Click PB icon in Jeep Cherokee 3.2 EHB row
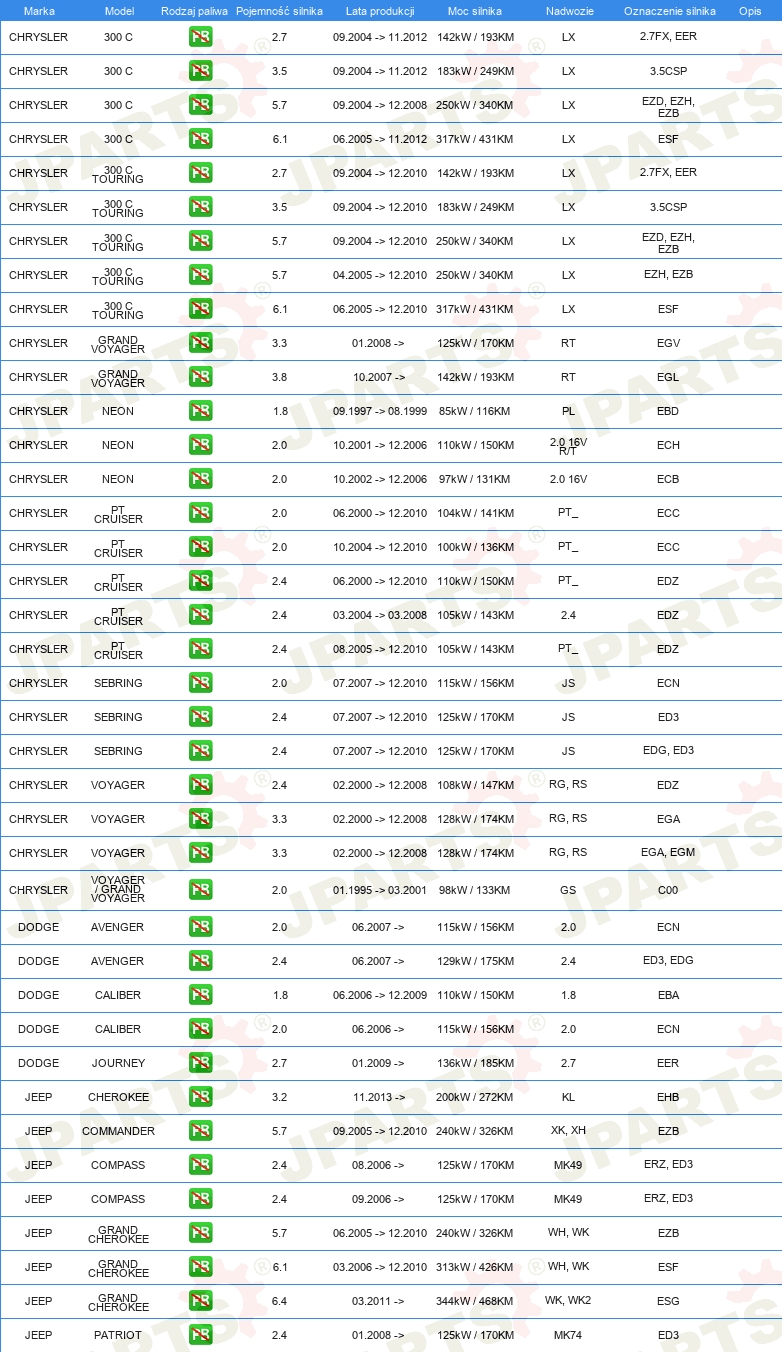Screen dimensions: 782x1352 point(200,1097)
